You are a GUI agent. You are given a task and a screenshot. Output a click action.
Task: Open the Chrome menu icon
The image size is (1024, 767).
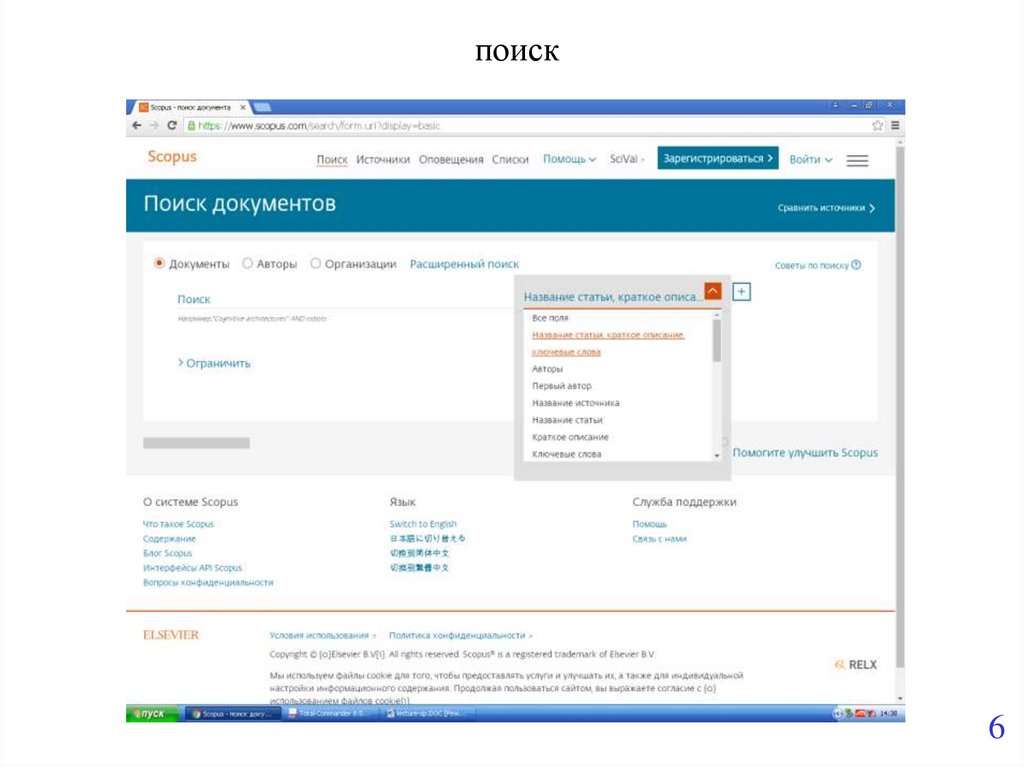pyautogui.click(x=895, y=126)
